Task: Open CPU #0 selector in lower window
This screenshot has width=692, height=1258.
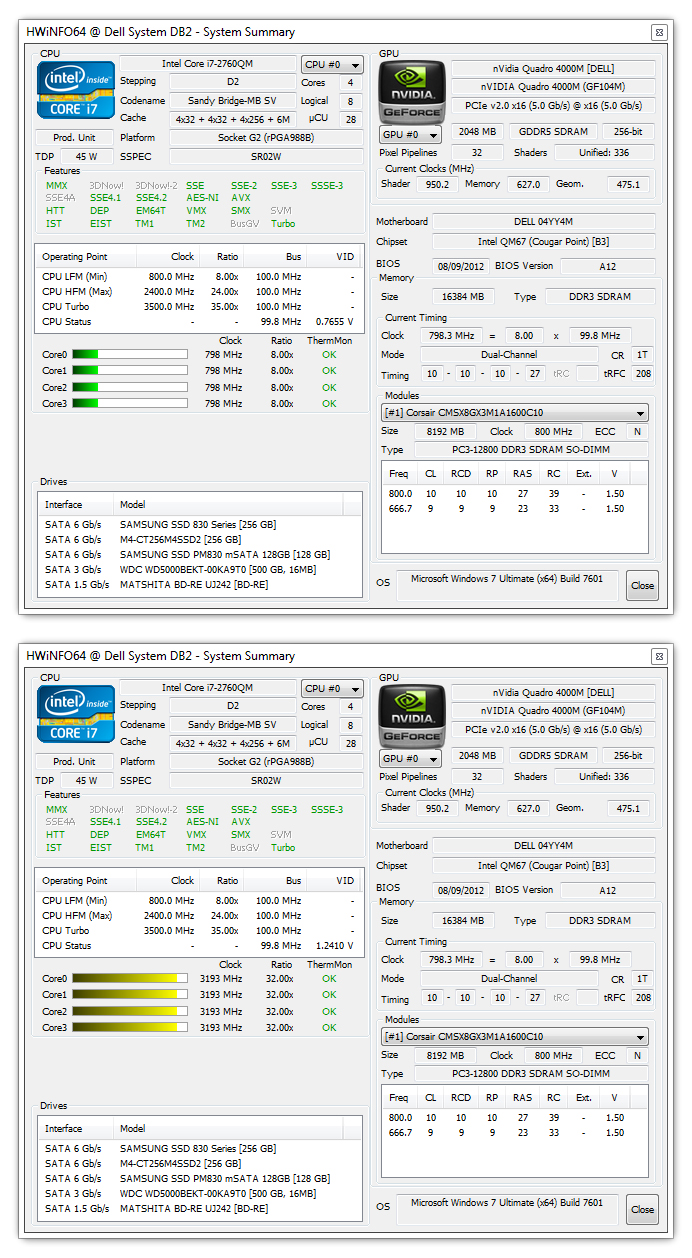Action: [x=332, y=688]
